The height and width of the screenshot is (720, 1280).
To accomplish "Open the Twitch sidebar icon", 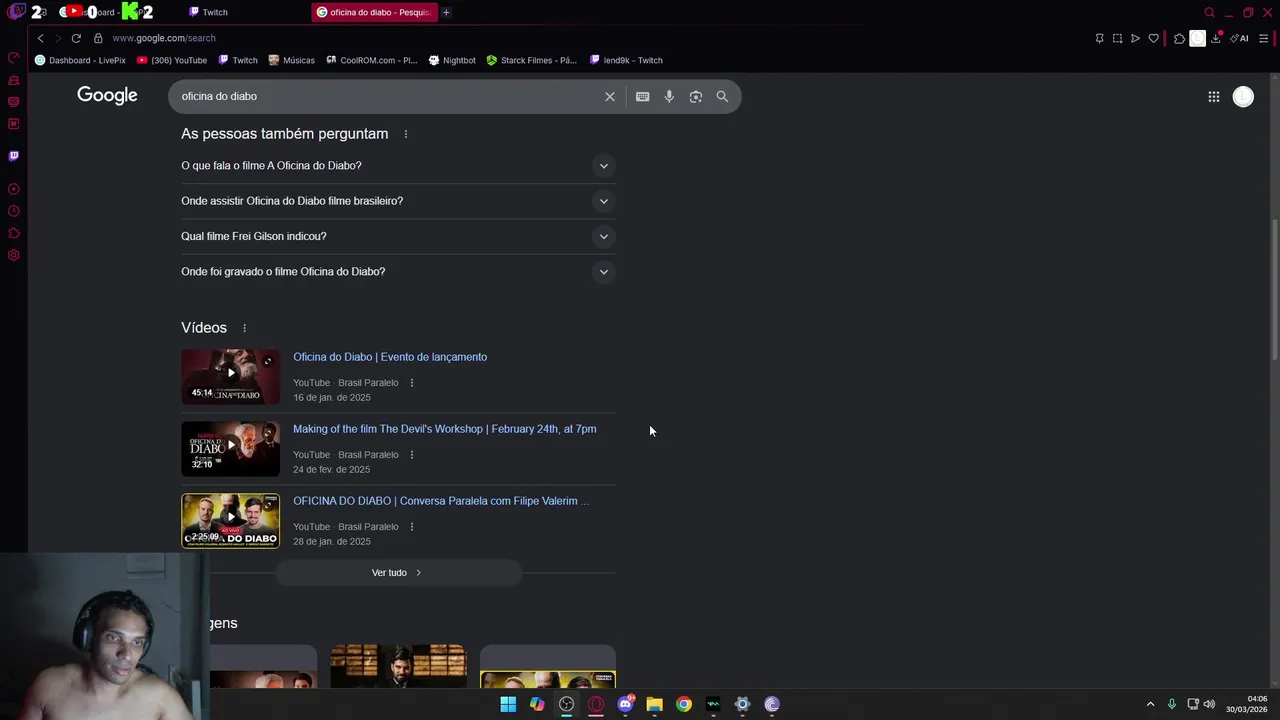I will [x=13, y=156].
